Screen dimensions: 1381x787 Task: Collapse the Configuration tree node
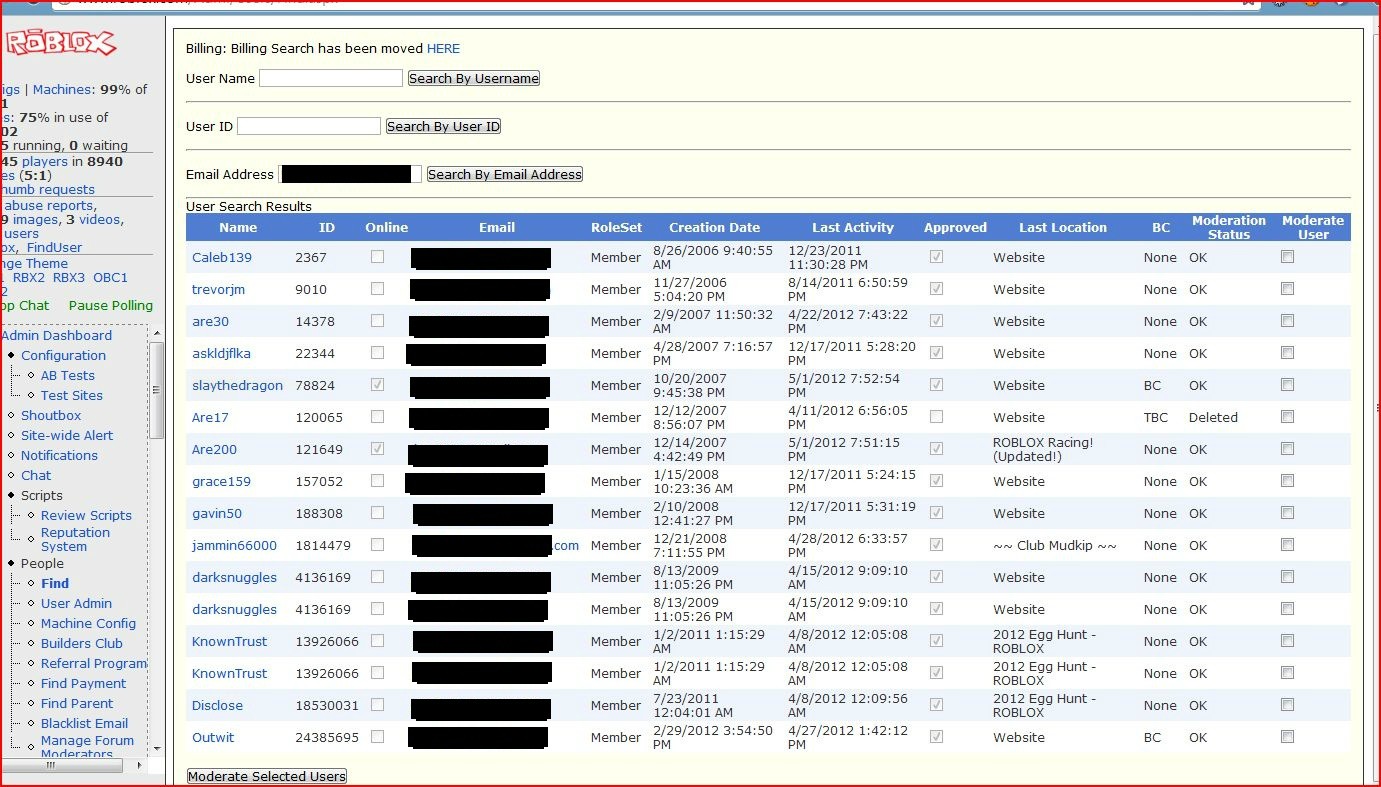(11, 356)
